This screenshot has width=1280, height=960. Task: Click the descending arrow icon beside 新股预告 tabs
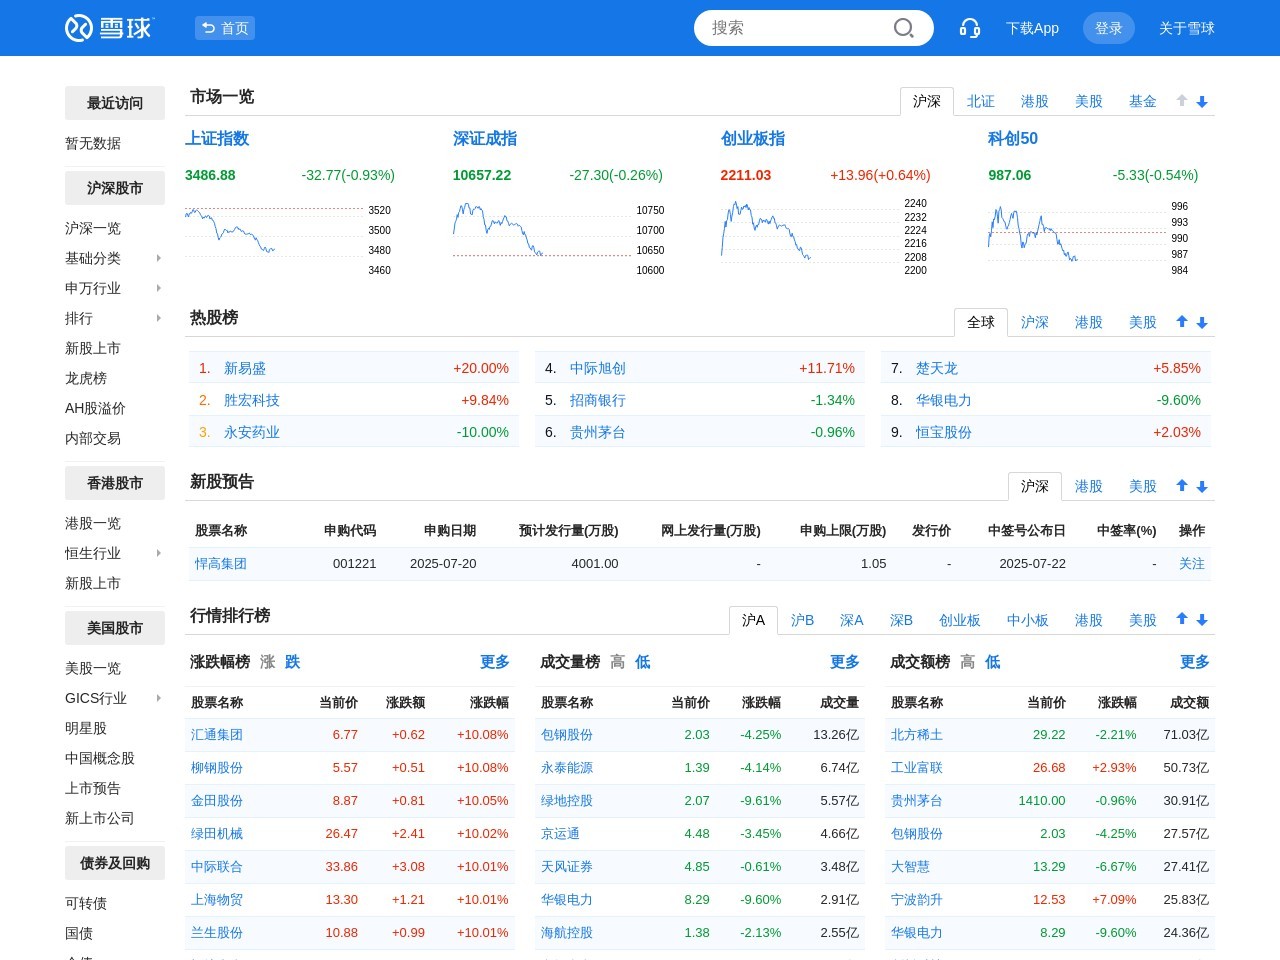click(1203, 486)
